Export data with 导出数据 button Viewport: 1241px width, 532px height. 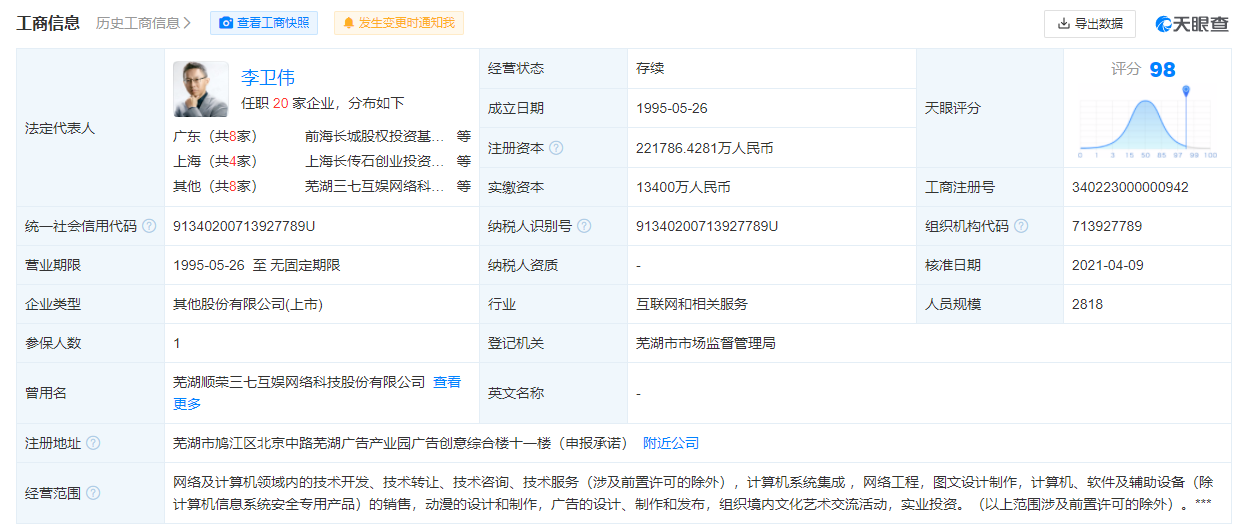point(1089,23)
